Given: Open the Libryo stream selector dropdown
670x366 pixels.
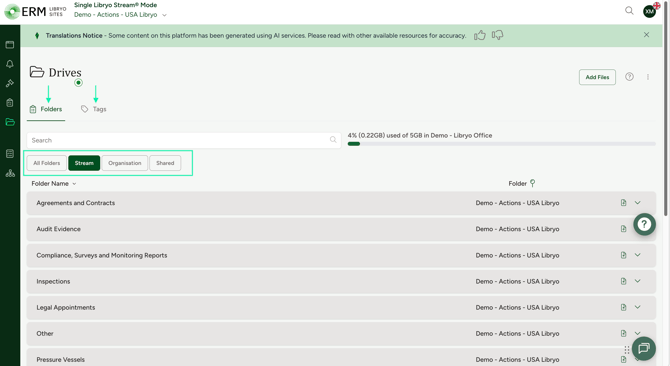Looking at the screenshot, I should (120, 15).
